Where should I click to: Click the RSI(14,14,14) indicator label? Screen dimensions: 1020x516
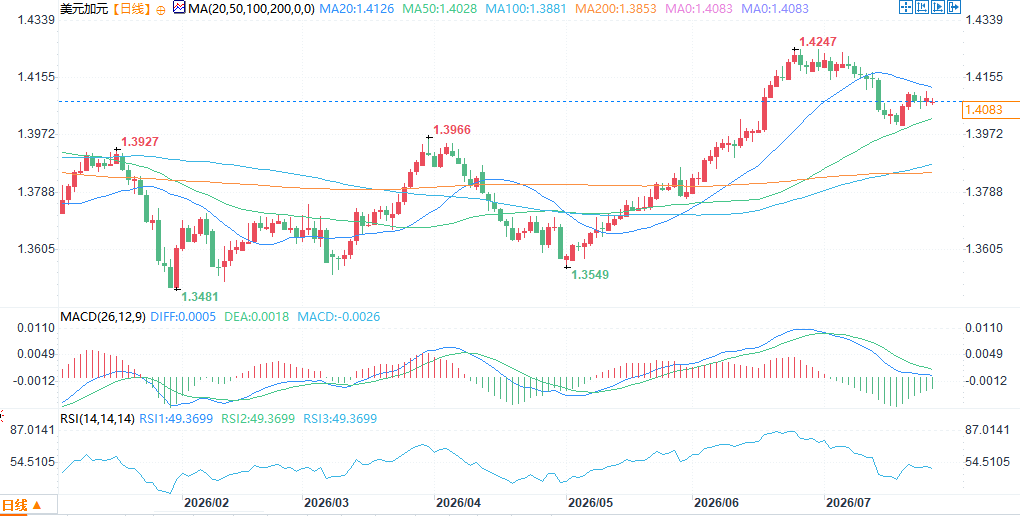click(x=97, y=419)
